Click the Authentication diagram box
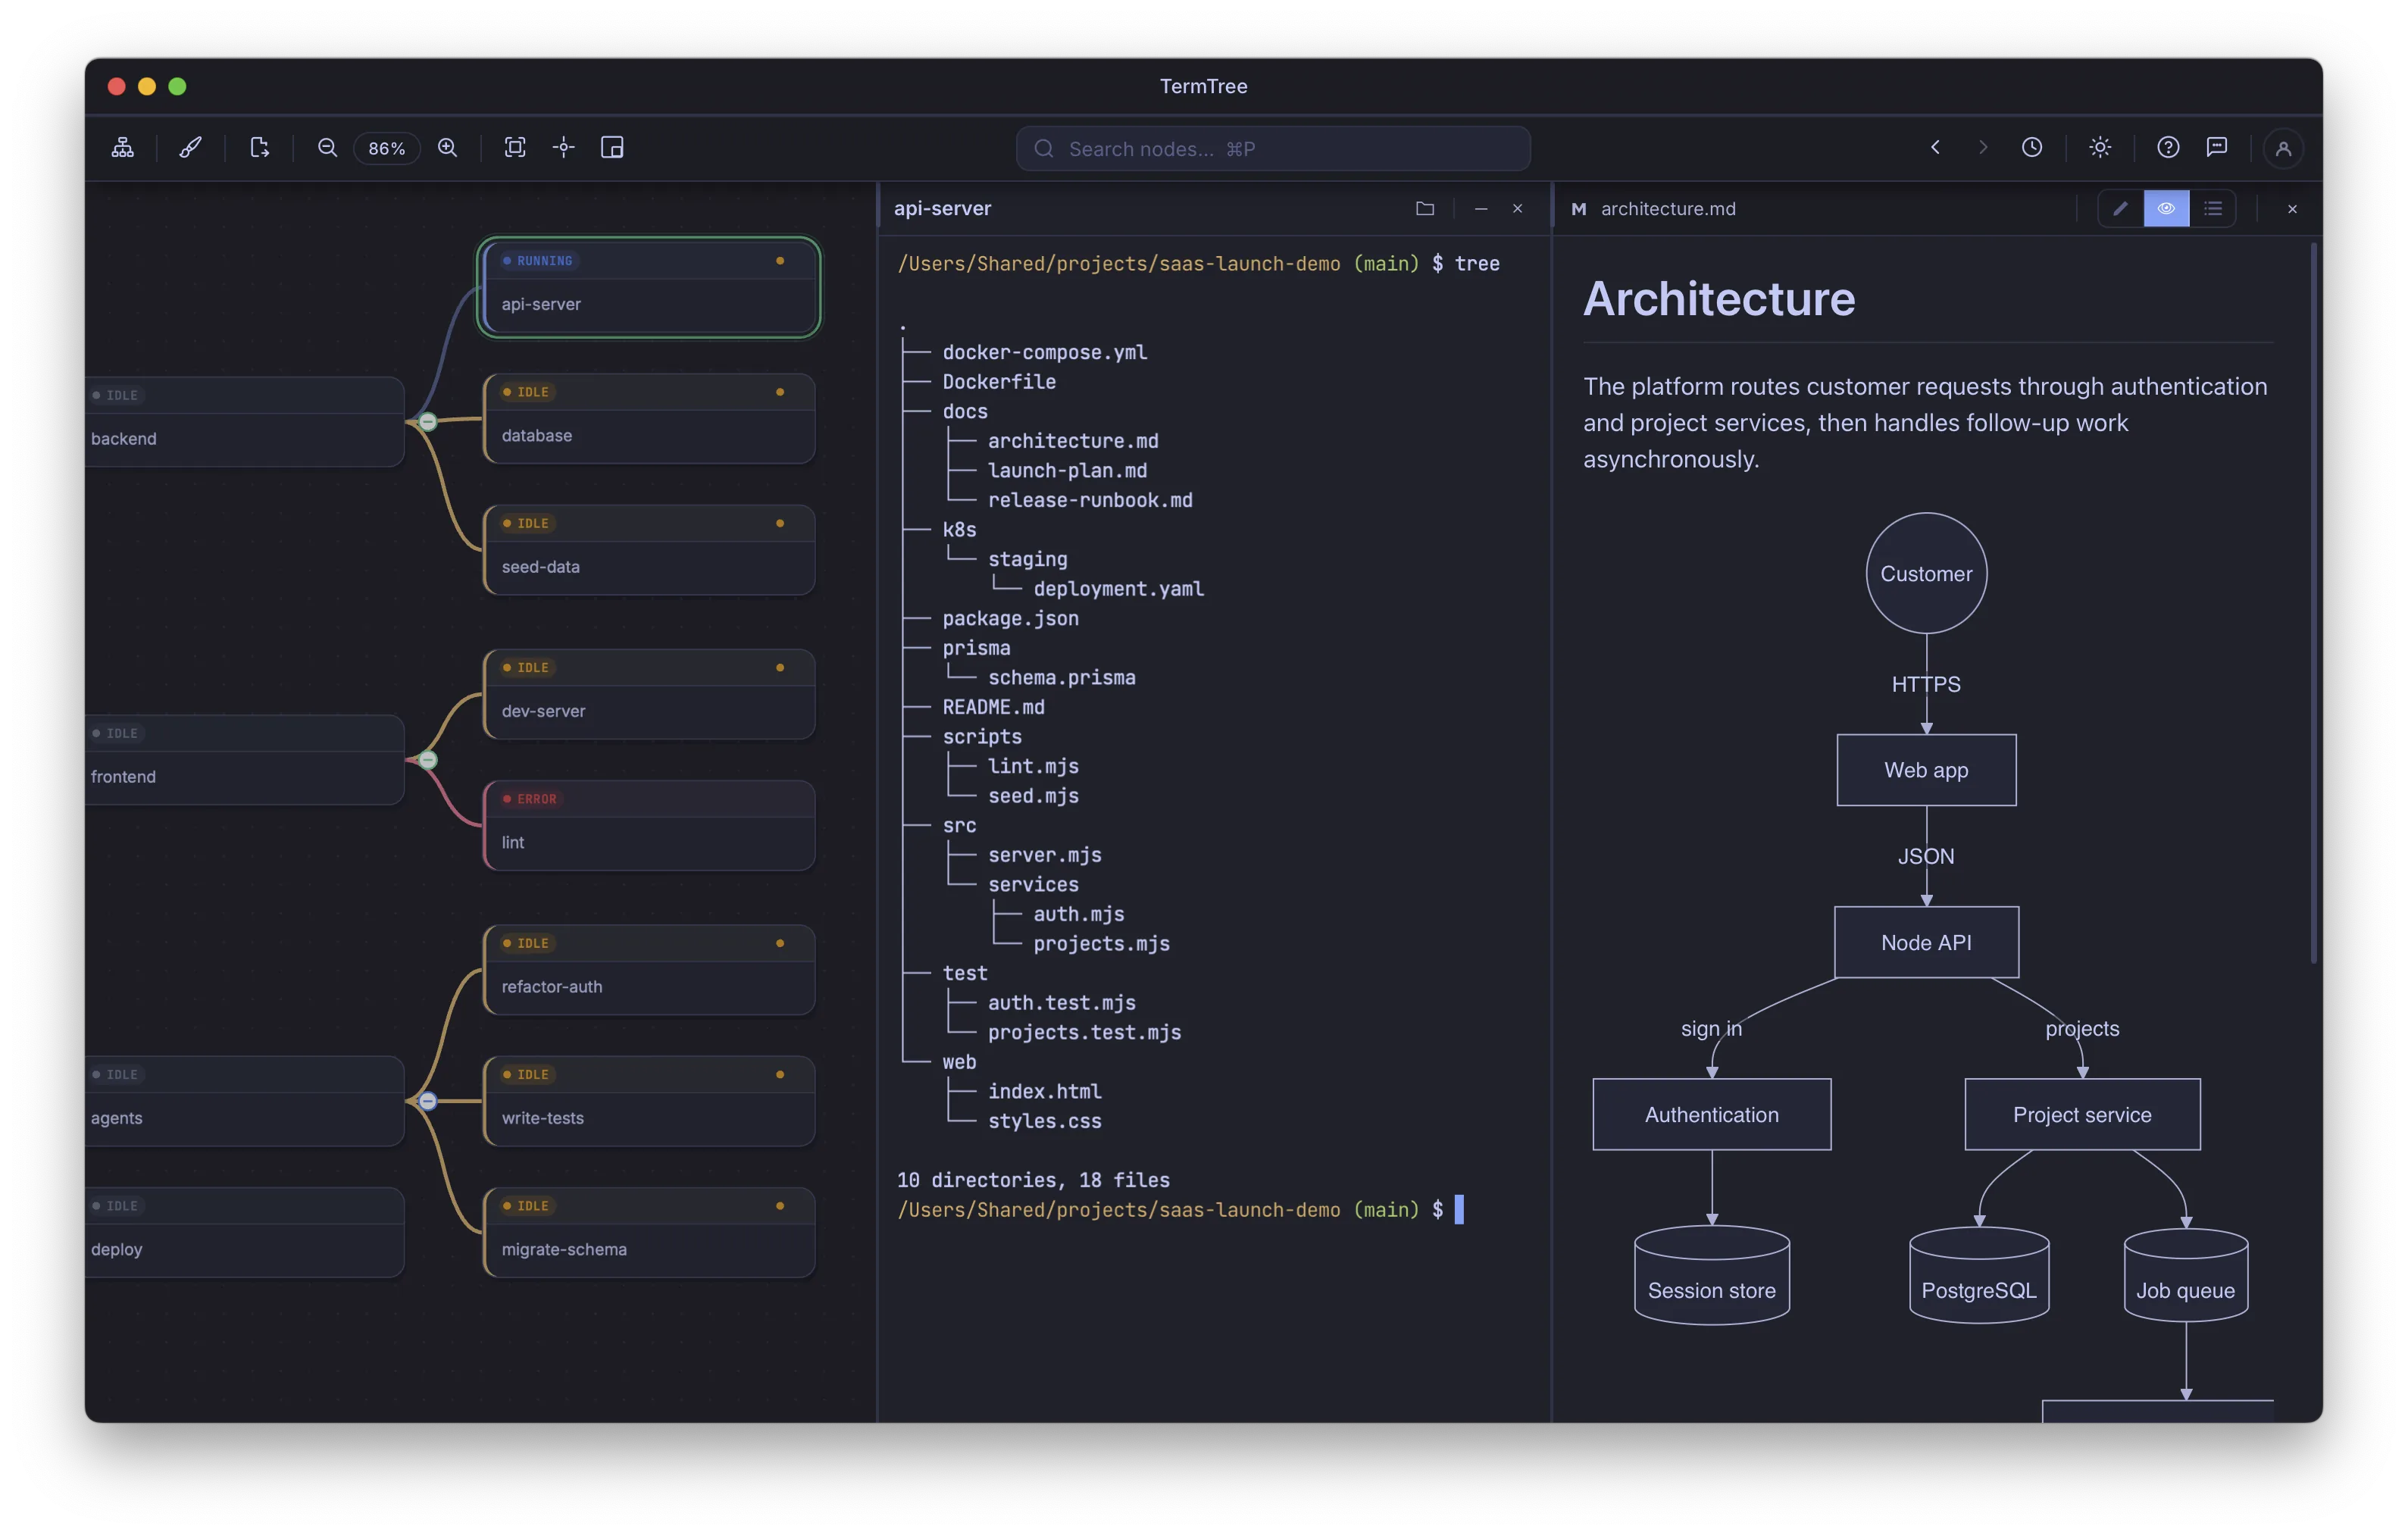The height and width of the screenshot is (1535, 2408). point(1712,1114)
